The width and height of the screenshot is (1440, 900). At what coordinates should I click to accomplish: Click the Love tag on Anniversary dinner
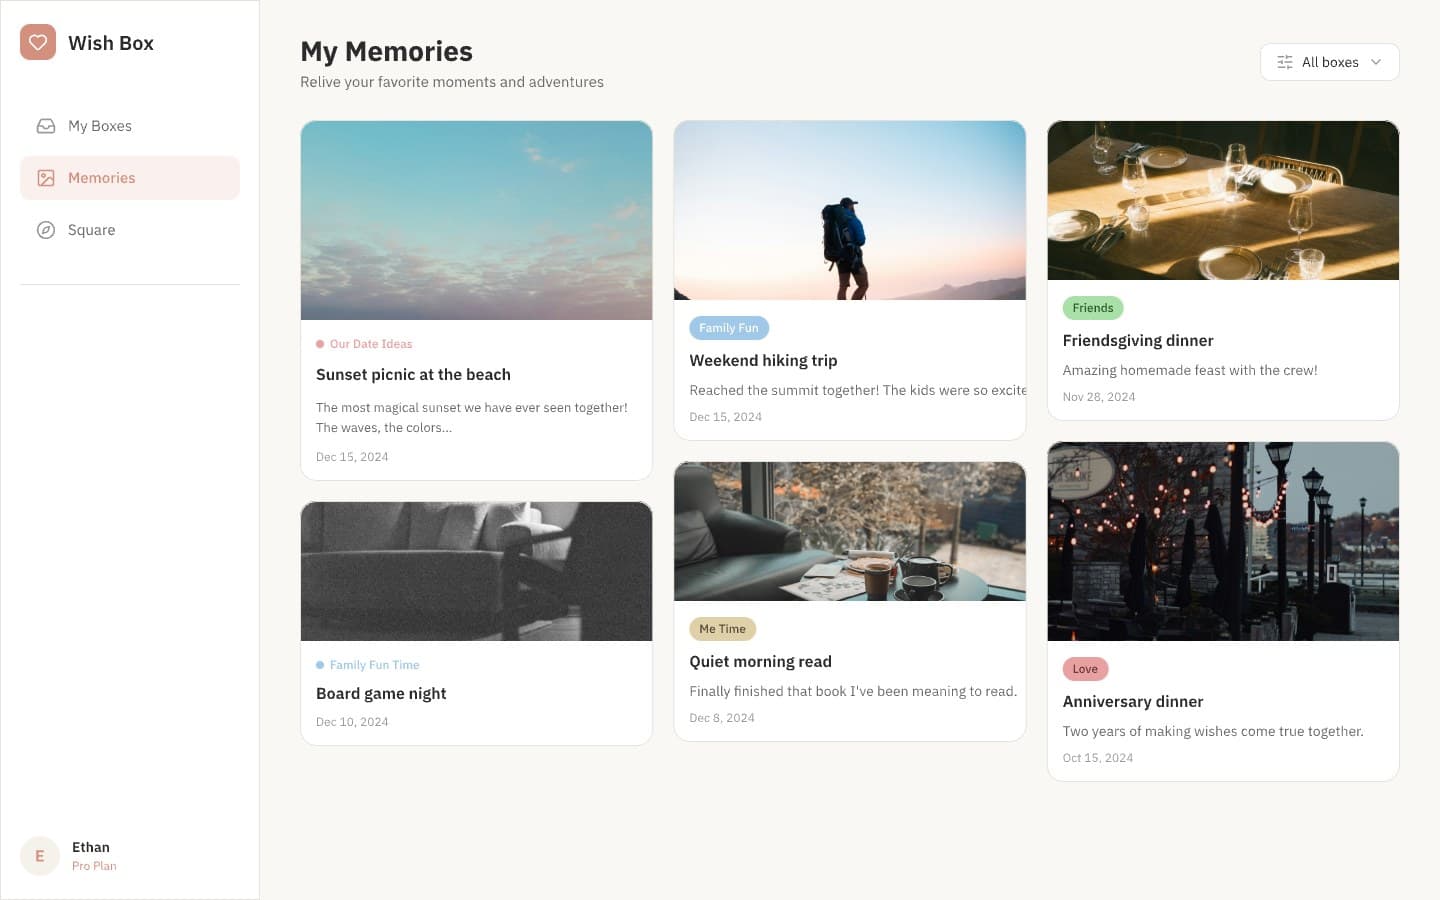pyautogui.click(x=1085, y=668)
